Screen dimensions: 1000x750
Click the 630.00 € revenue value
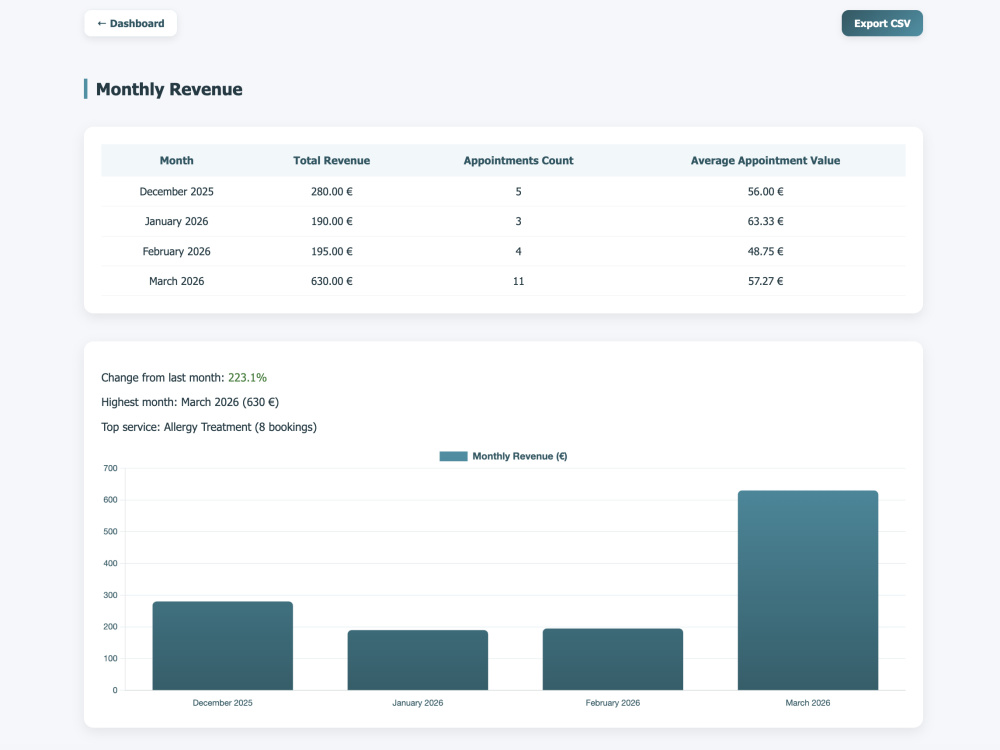[332, 281]
